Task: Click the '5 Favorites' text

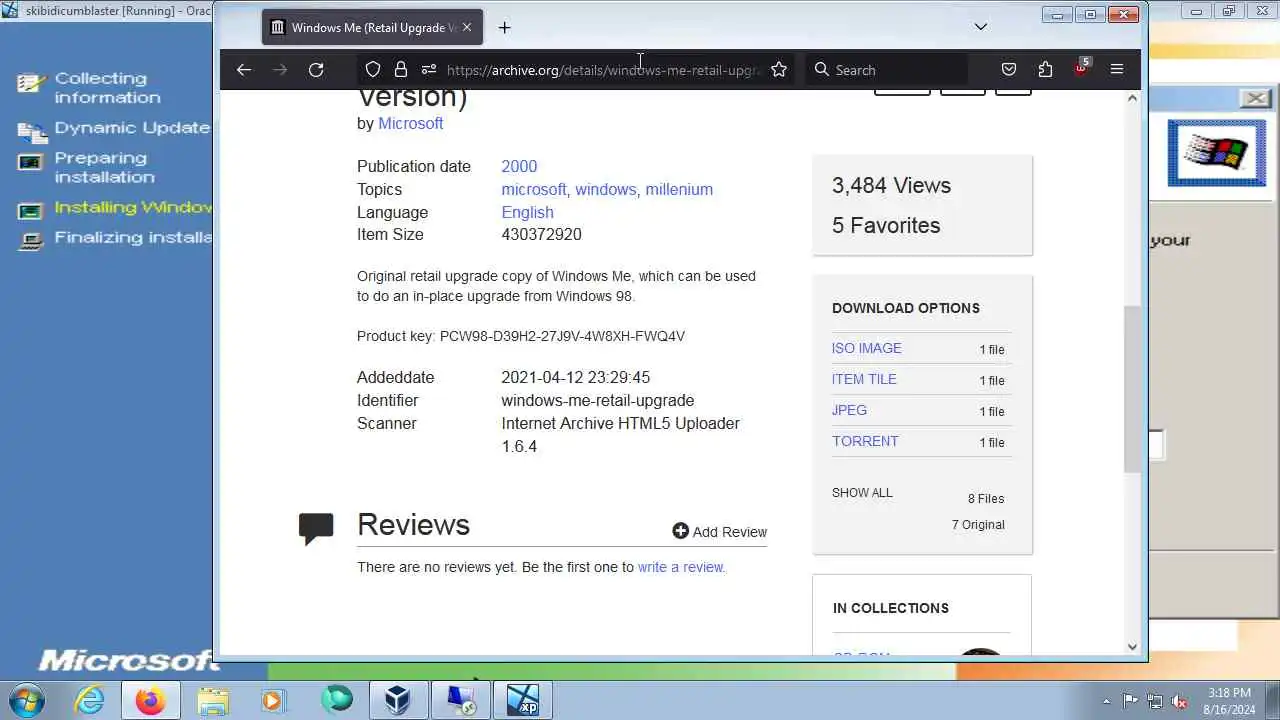Action: pyautogui.click(x=886, y=225)
